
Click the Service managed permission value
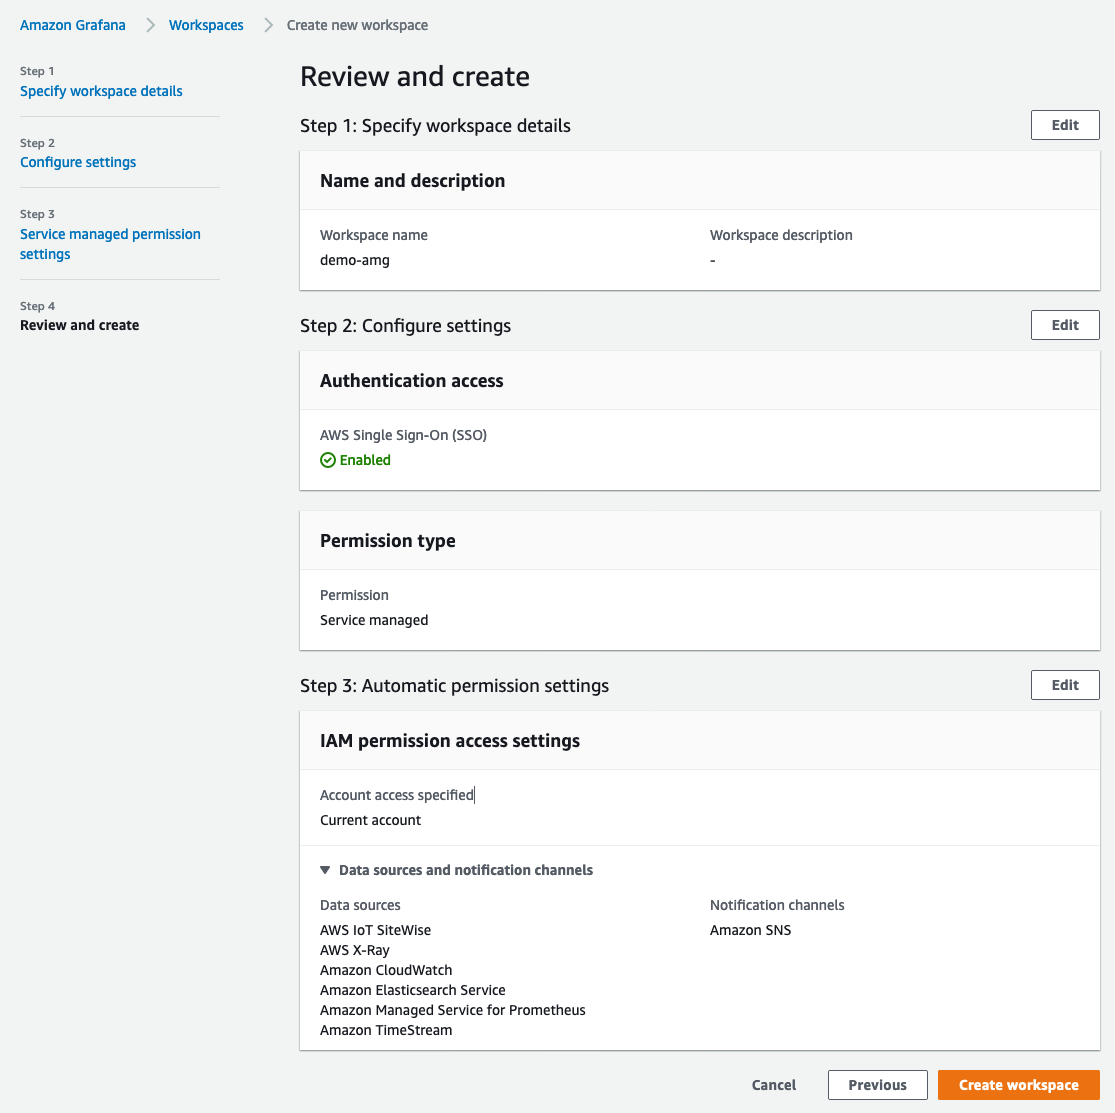(374, 620)
